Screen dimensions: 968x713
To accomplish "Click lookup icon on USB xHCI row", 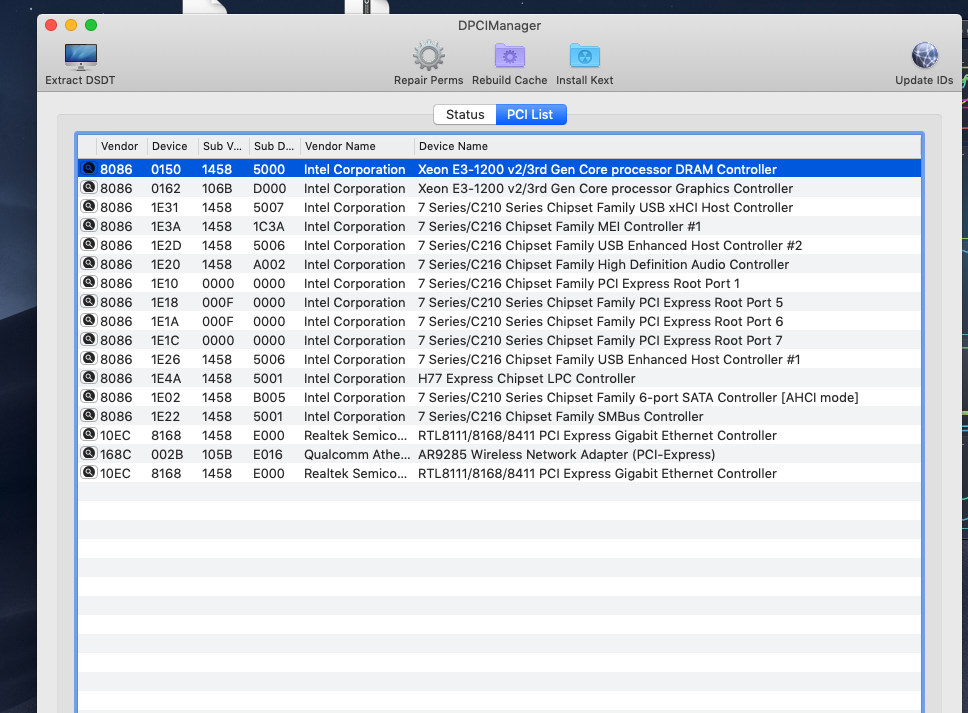I will (x=89, y=206).
